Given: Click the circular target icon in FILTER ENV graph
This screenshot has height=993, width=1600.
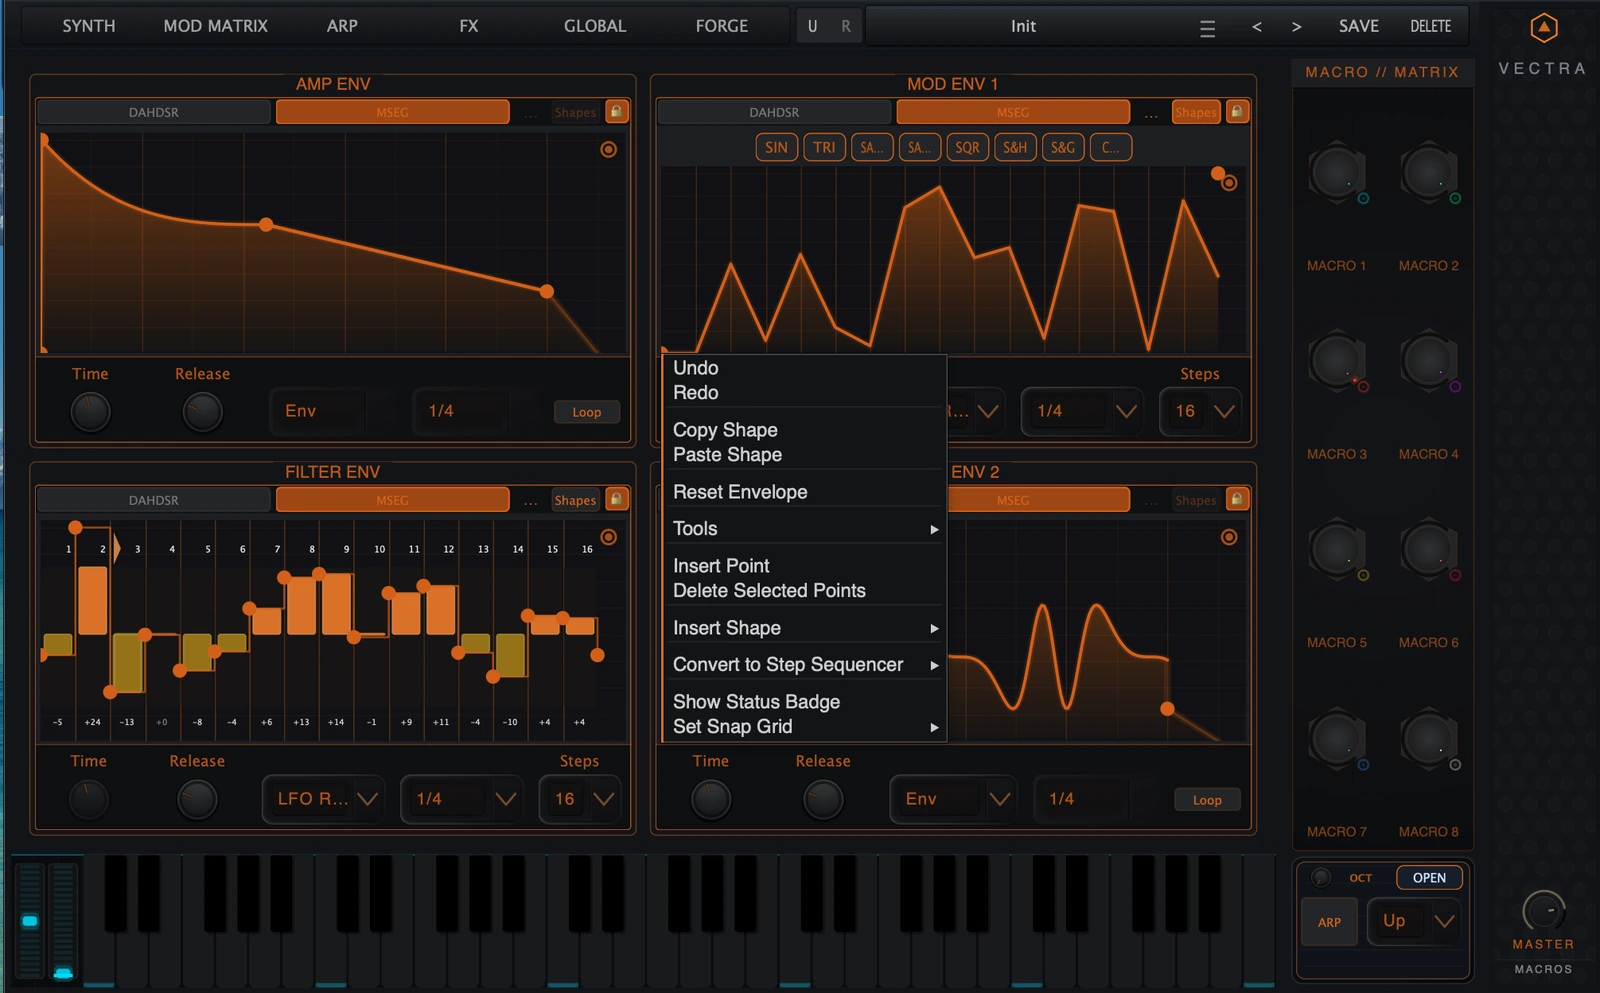Looking at the screenshot, I should 608,537.
